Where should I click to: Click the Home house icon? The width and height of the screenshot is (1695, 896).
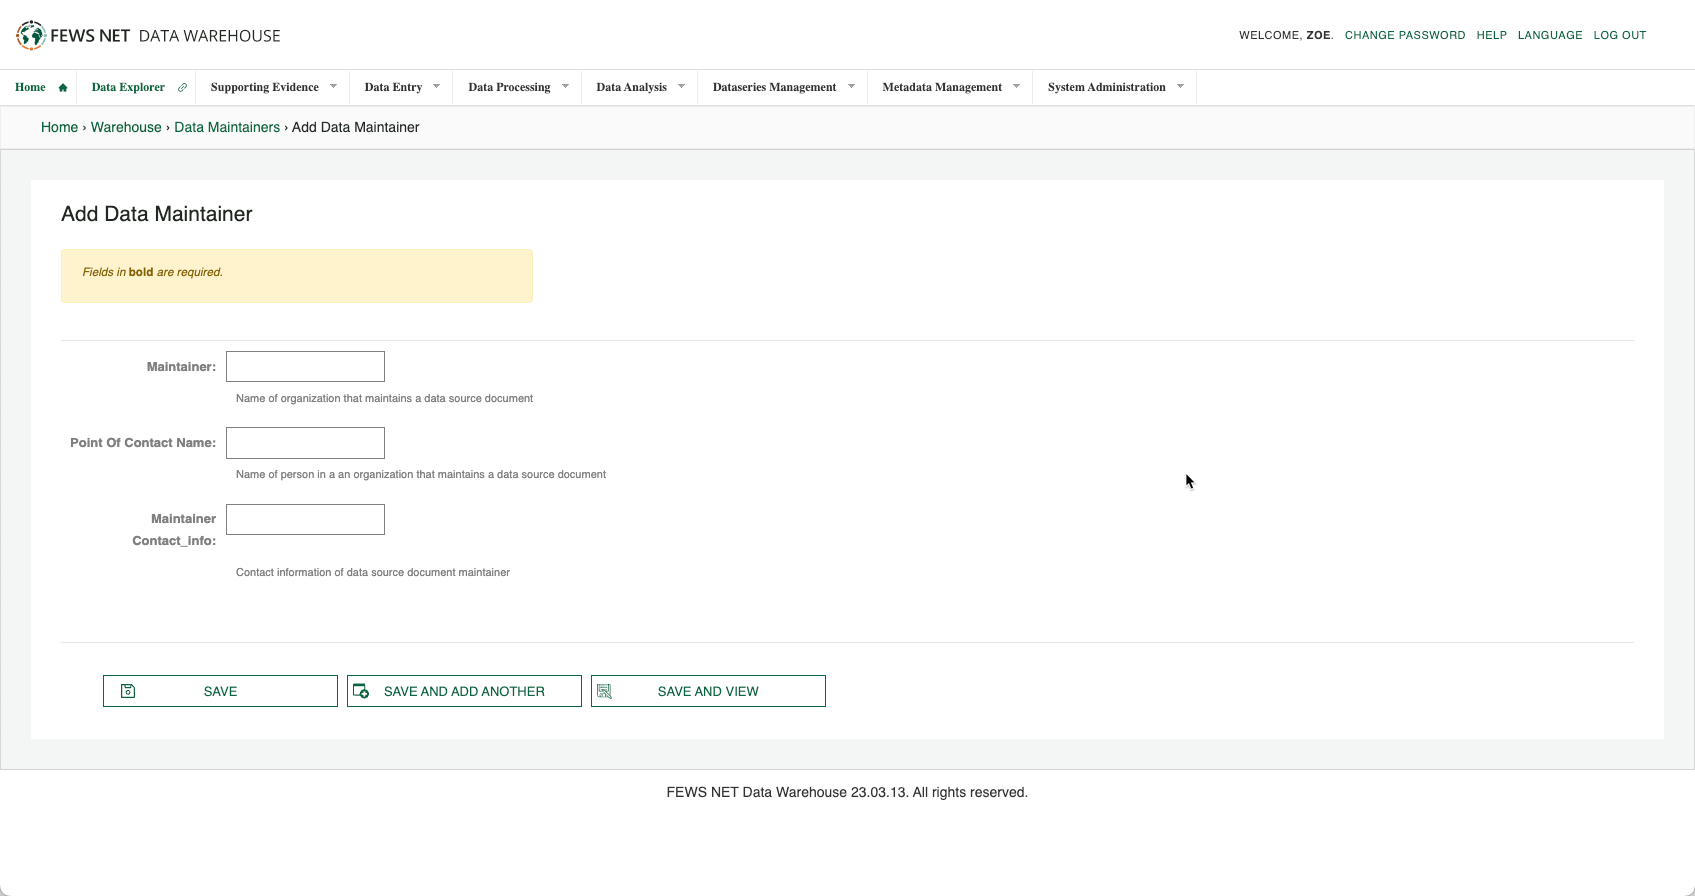tap(63, 88)
